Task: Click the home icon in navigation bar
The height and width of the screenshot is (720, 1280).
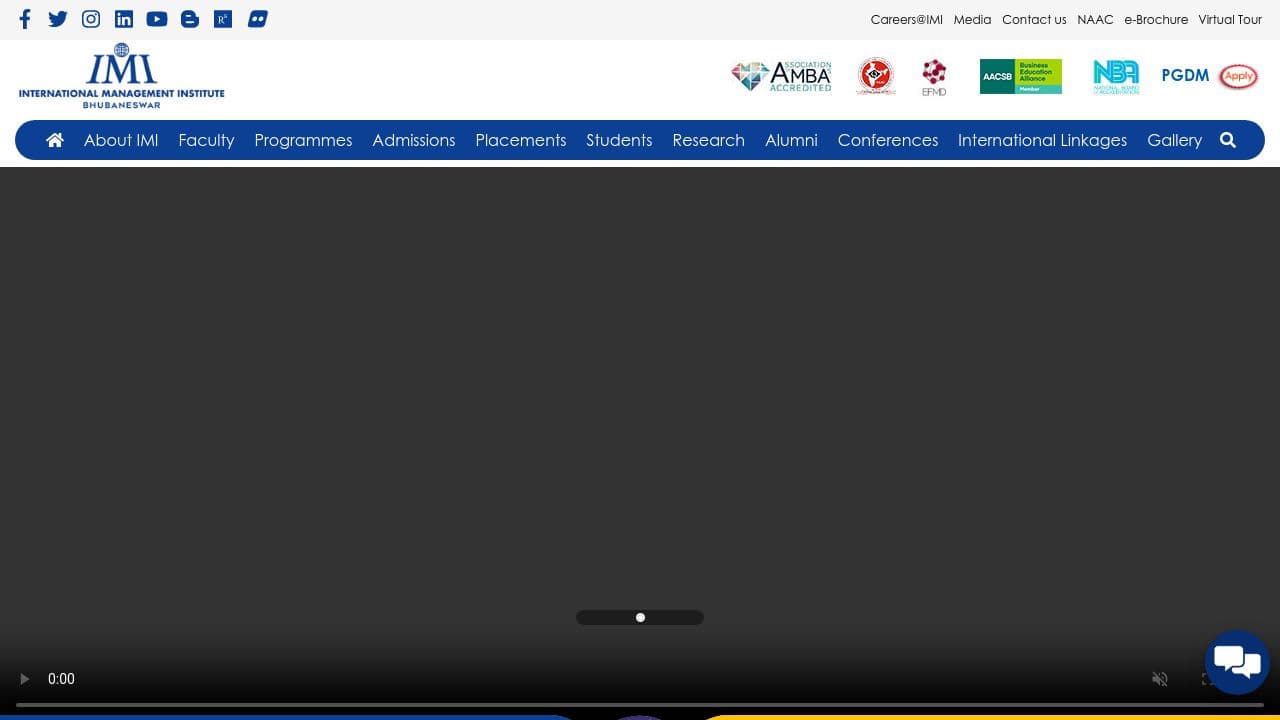Action: (x=55, y=140)
